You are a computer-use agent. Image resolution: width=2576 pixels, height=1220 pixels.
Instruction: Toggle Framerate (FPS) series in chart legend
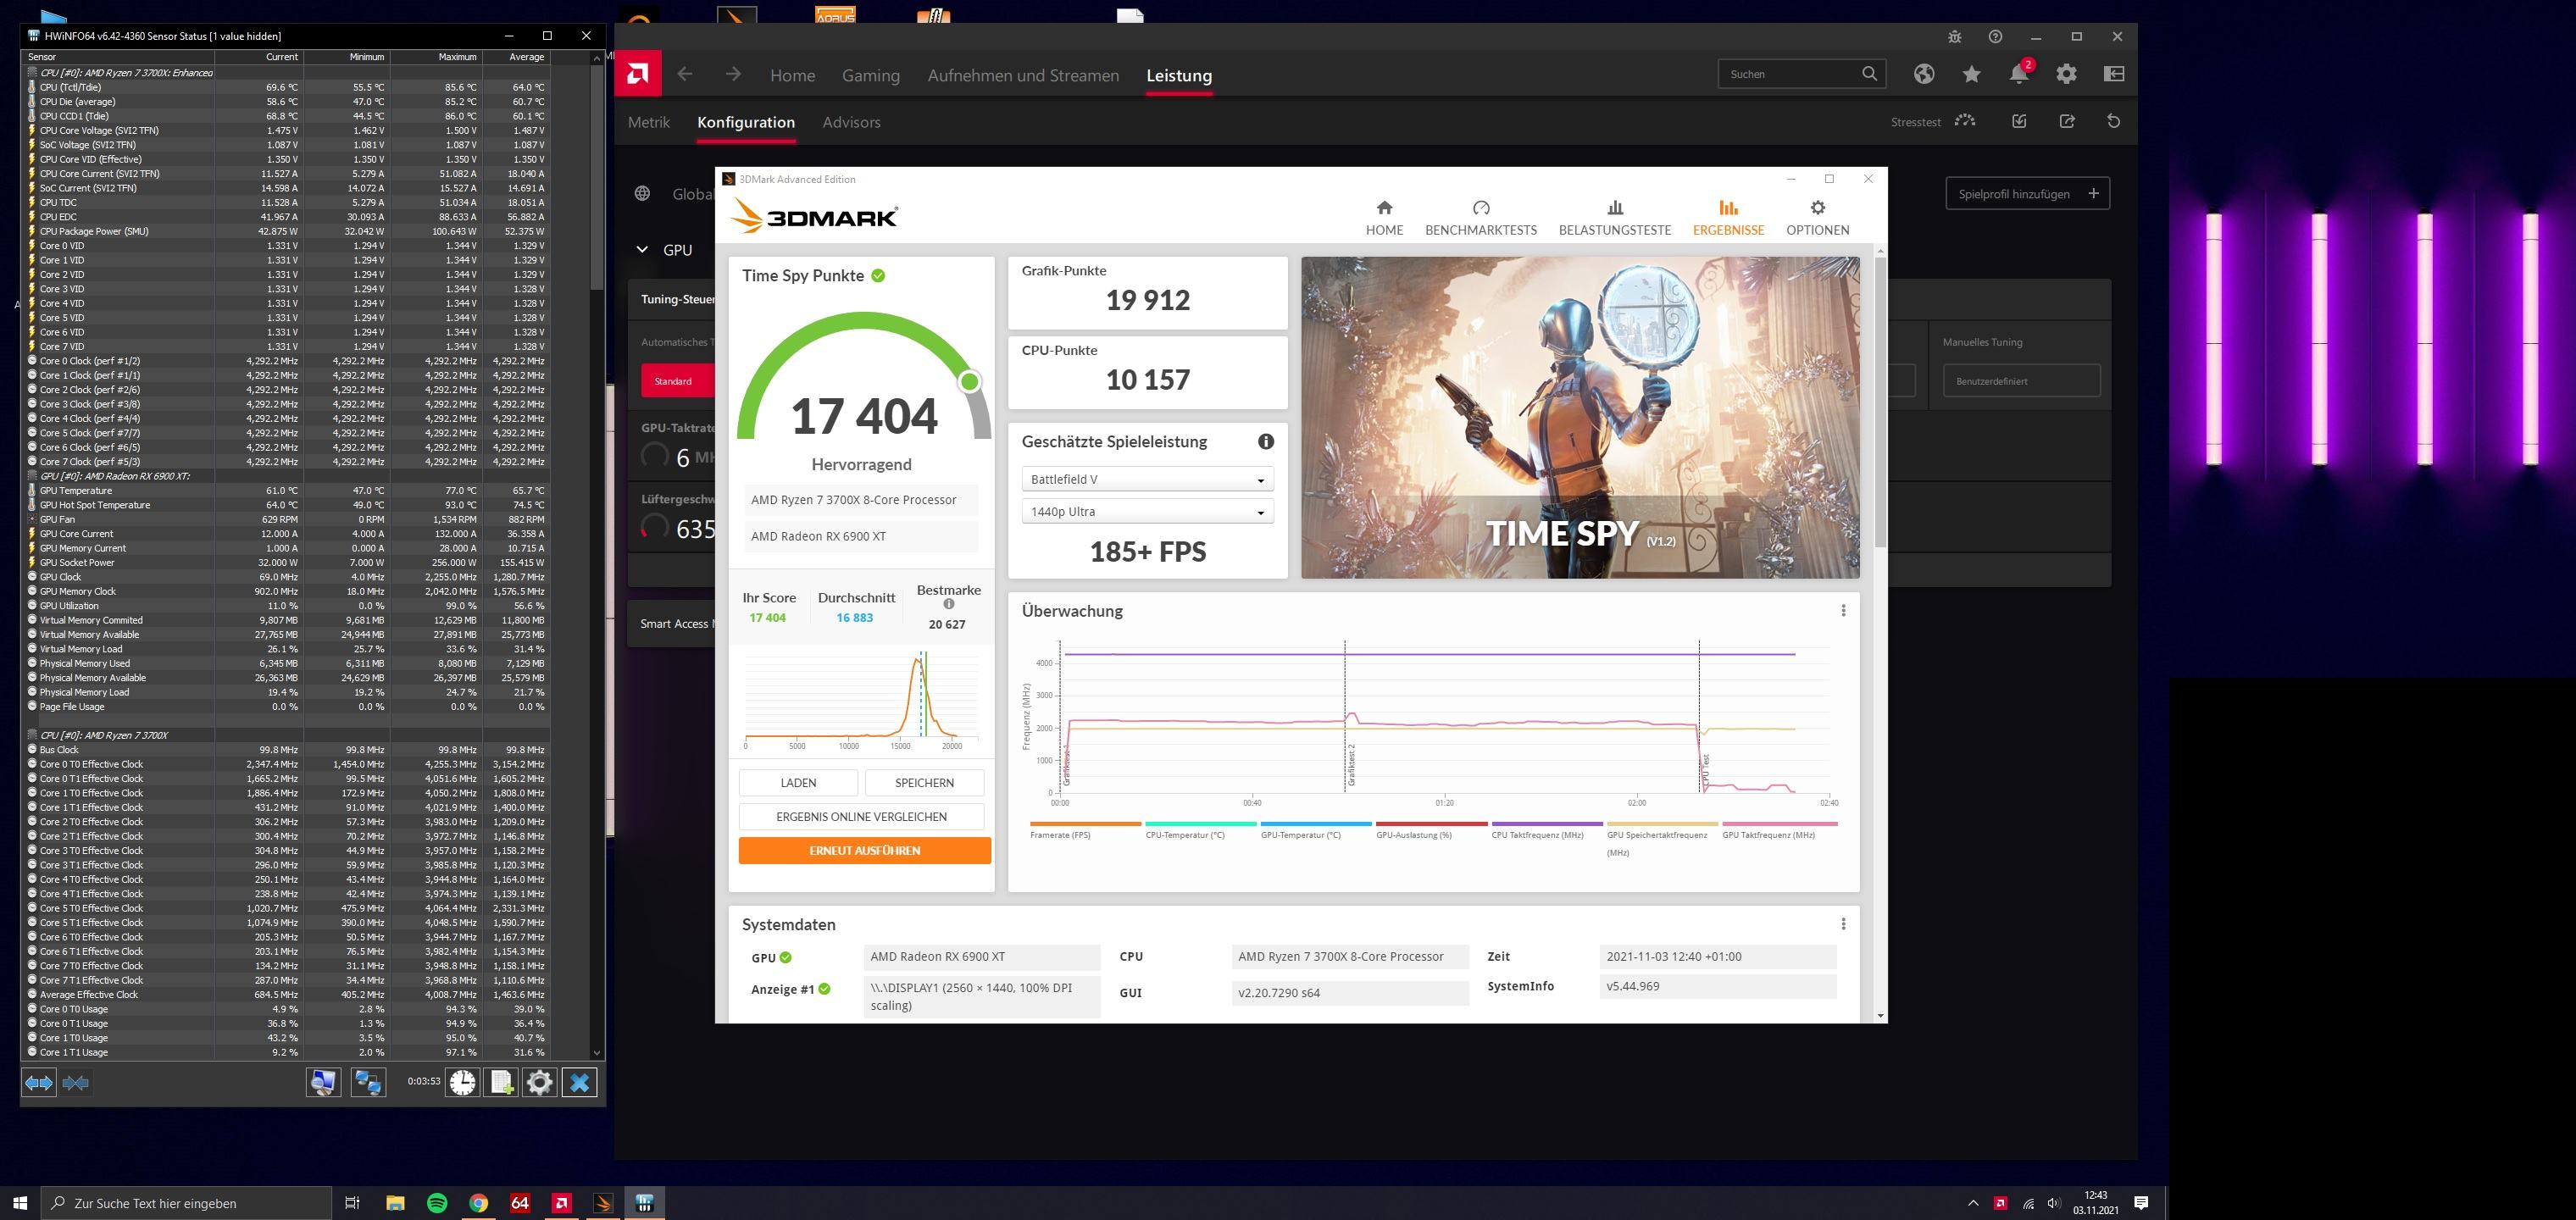point(1085,830)
